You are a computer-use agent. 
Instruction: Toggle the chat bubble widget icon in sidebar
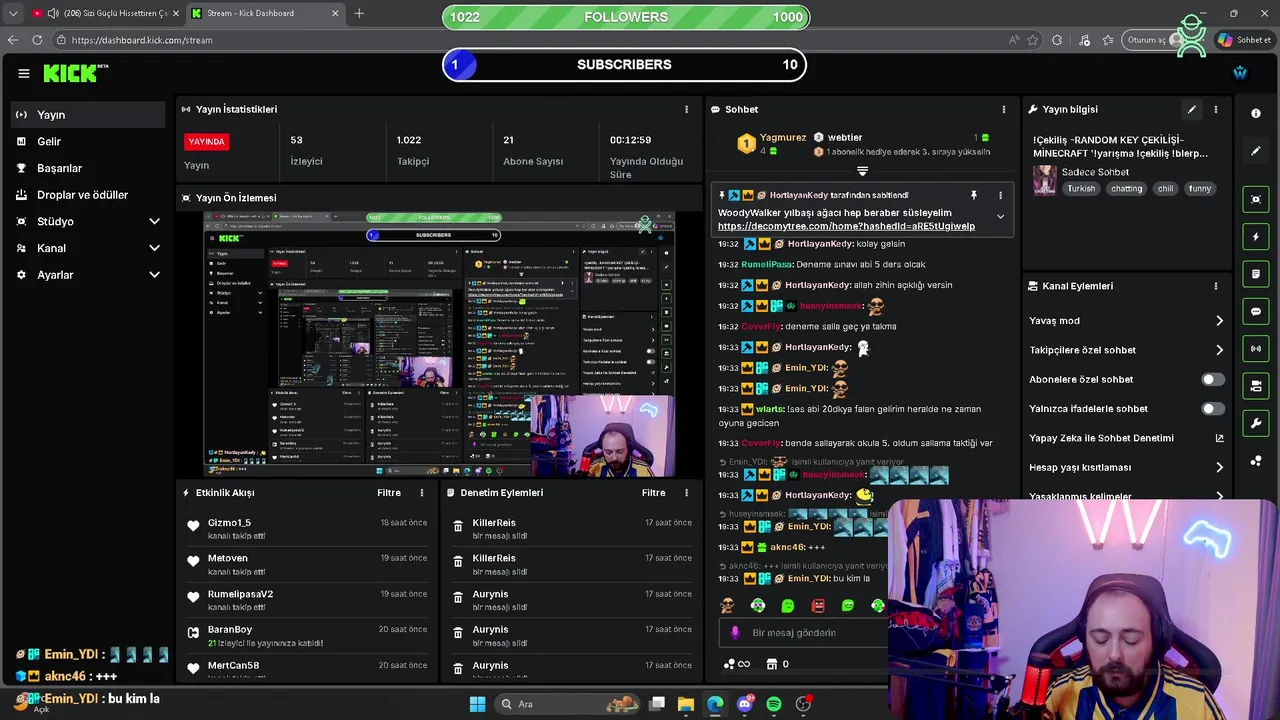pyautogui.click(x=1256, y=312)
